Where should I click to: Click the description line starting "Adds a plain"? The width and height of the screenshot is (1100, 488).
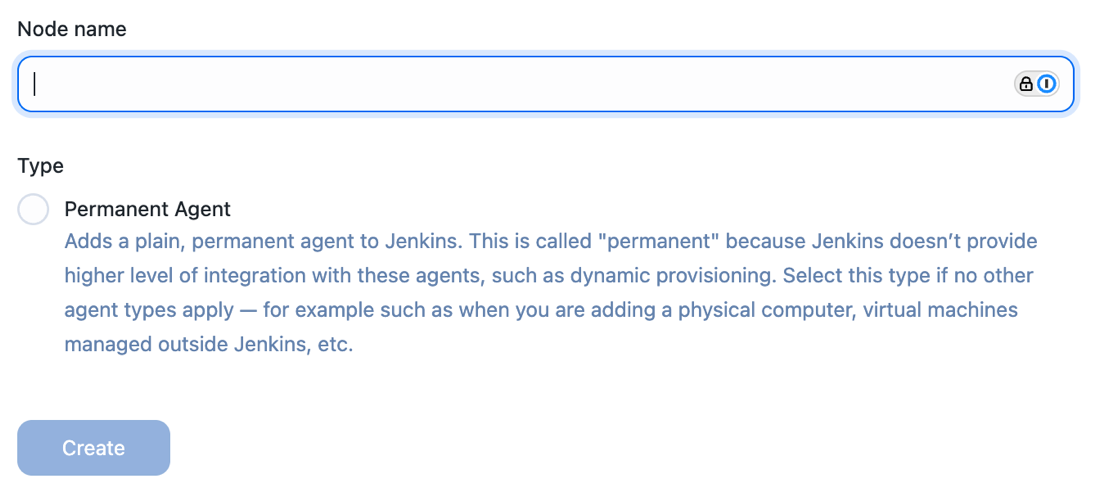coord(551,241)
